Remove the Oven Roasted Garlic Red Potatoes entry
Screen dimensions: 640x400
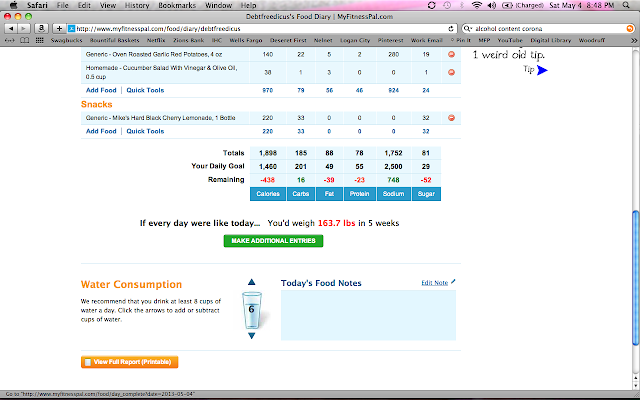451,54
